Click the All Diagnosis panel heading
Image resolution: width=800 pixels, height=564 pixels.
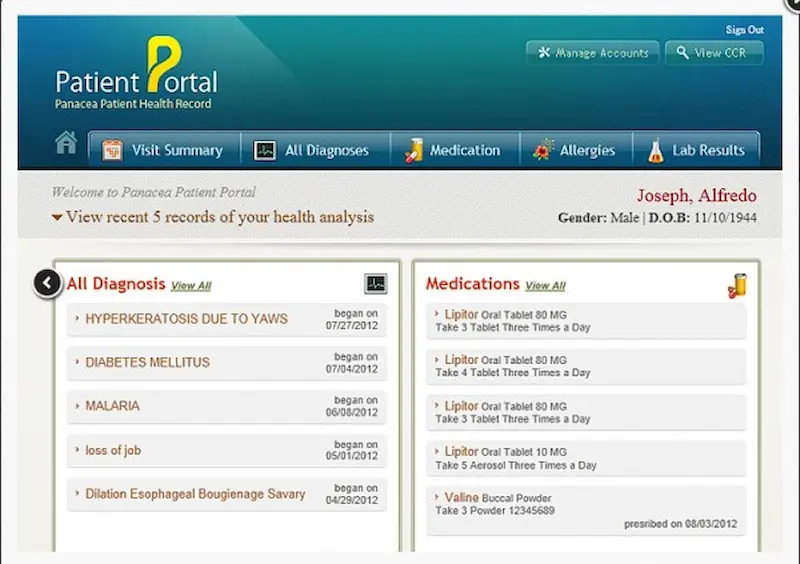pos(116,284)
